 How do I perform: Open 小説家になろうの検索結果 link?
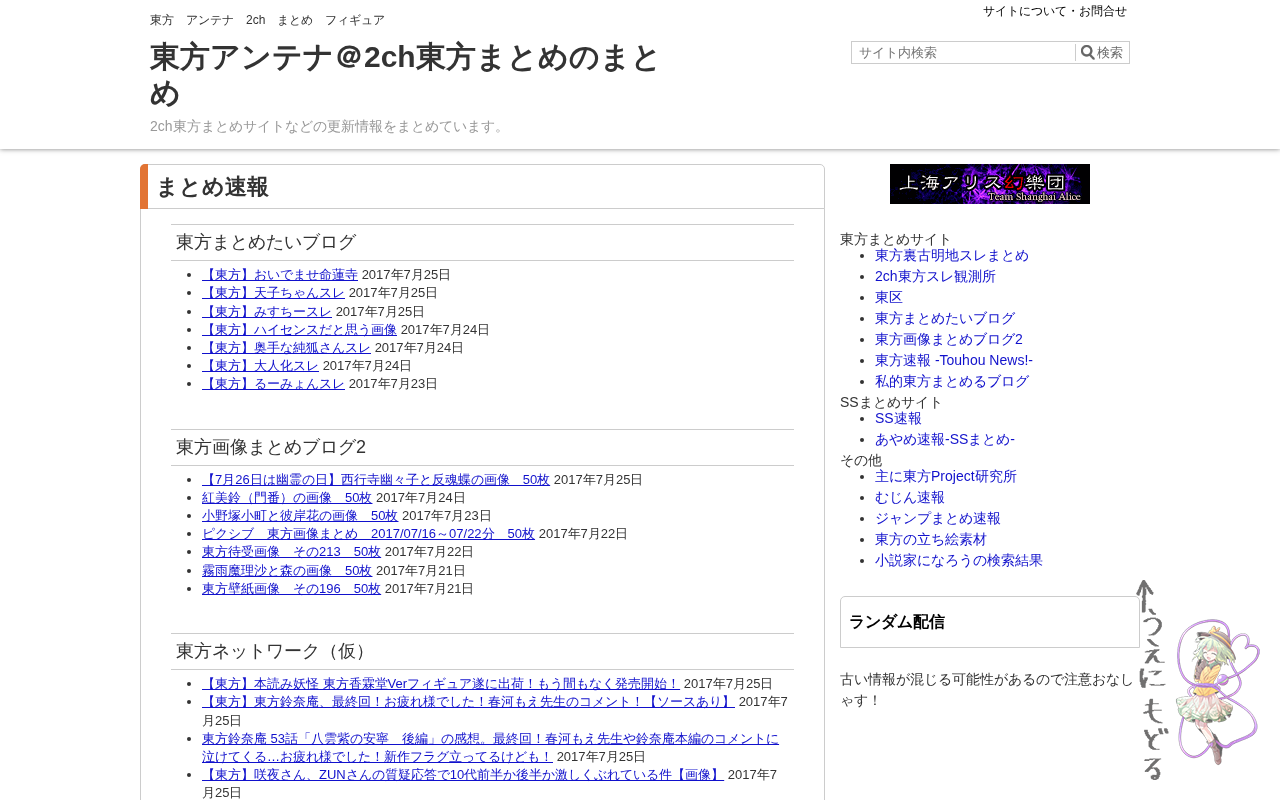pos(959,560)
